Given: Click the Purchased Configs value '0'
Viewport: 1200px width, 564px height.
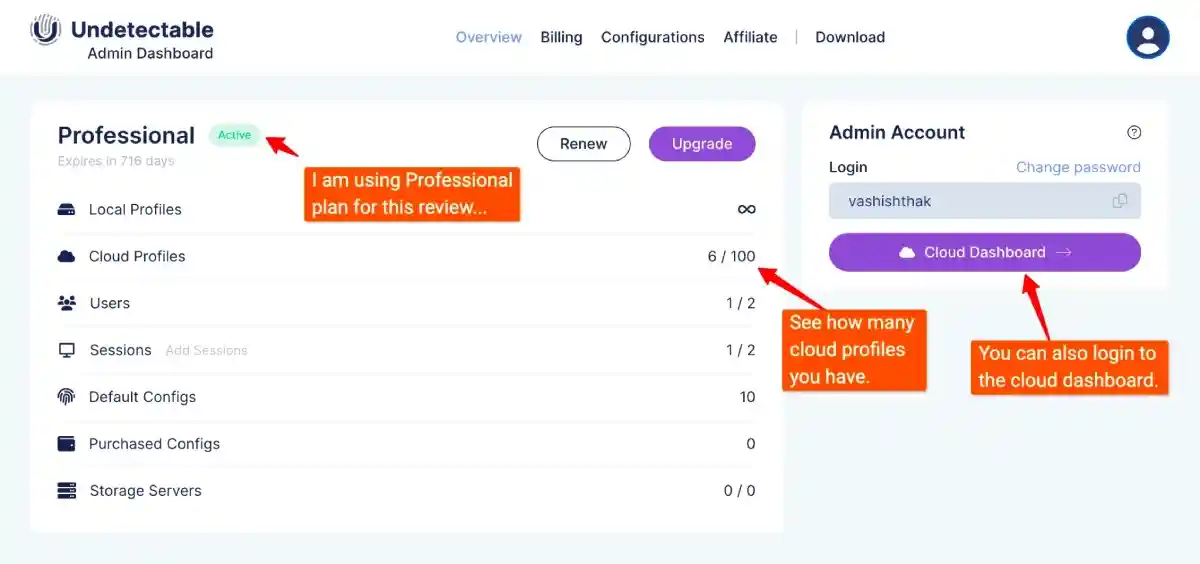Looking at the screenshot, I should coord(751,444).
